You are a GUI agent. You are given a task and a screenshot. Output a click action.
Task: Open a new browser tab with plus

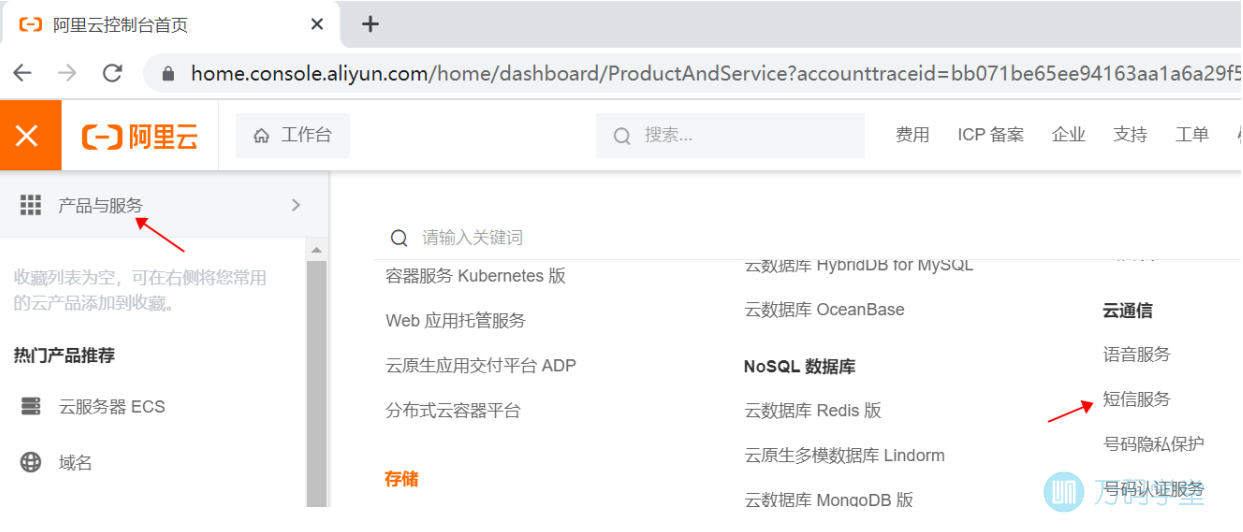[370, 24]
